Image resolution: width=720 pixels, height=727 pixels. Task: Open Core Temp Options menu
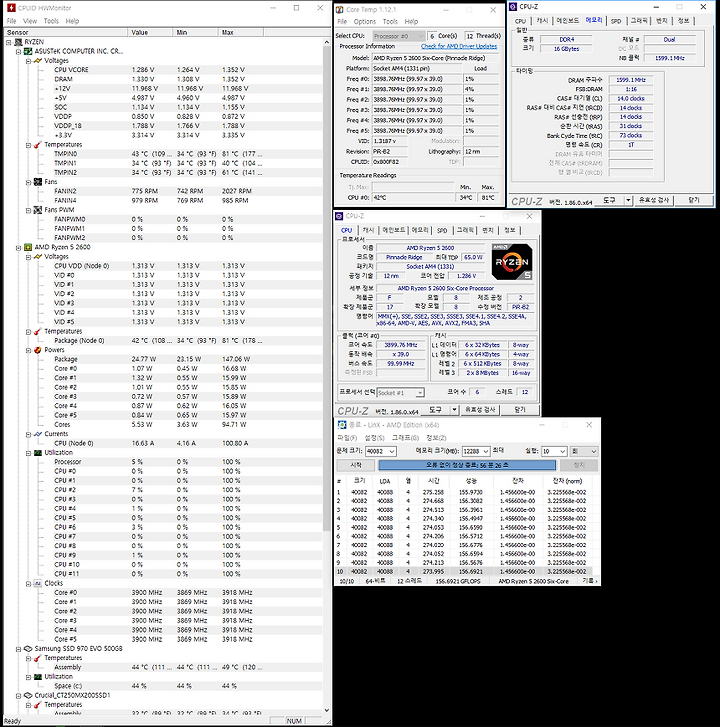pos(364,21)
